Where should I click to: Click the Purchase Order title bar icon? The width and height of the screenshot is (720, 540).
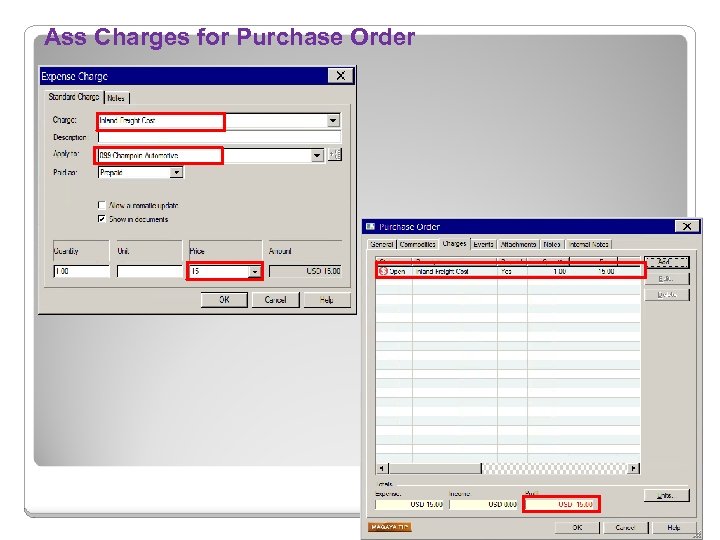(370, 226)
